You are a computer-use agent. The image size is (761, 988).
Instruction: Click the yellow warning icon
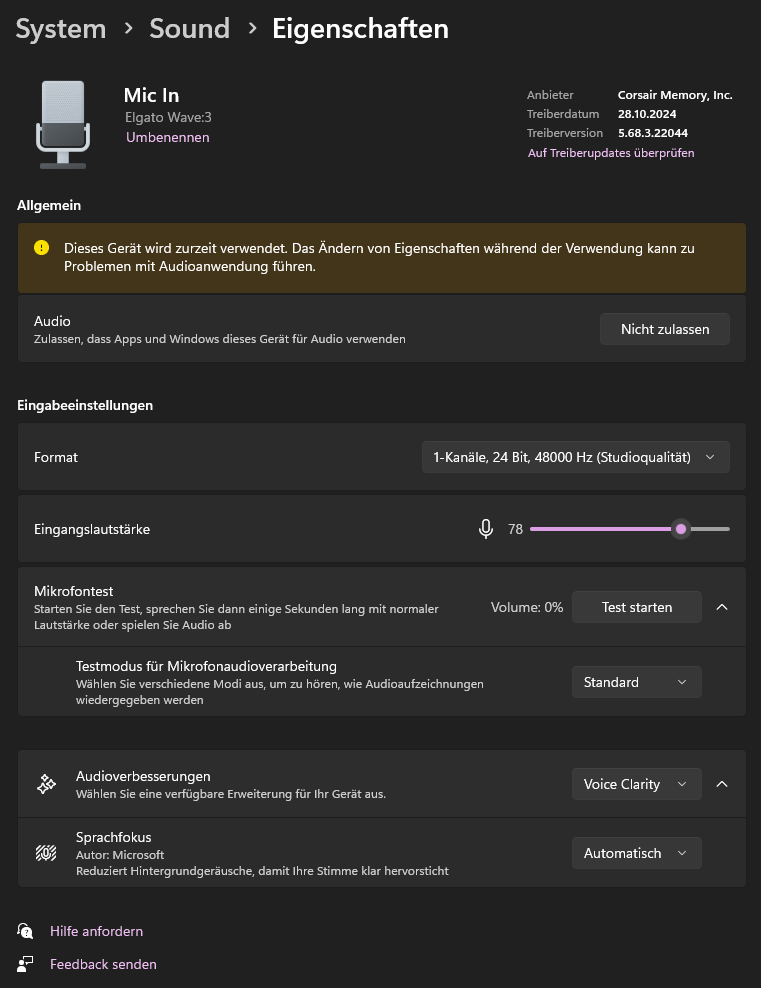[x=41, y=247]
